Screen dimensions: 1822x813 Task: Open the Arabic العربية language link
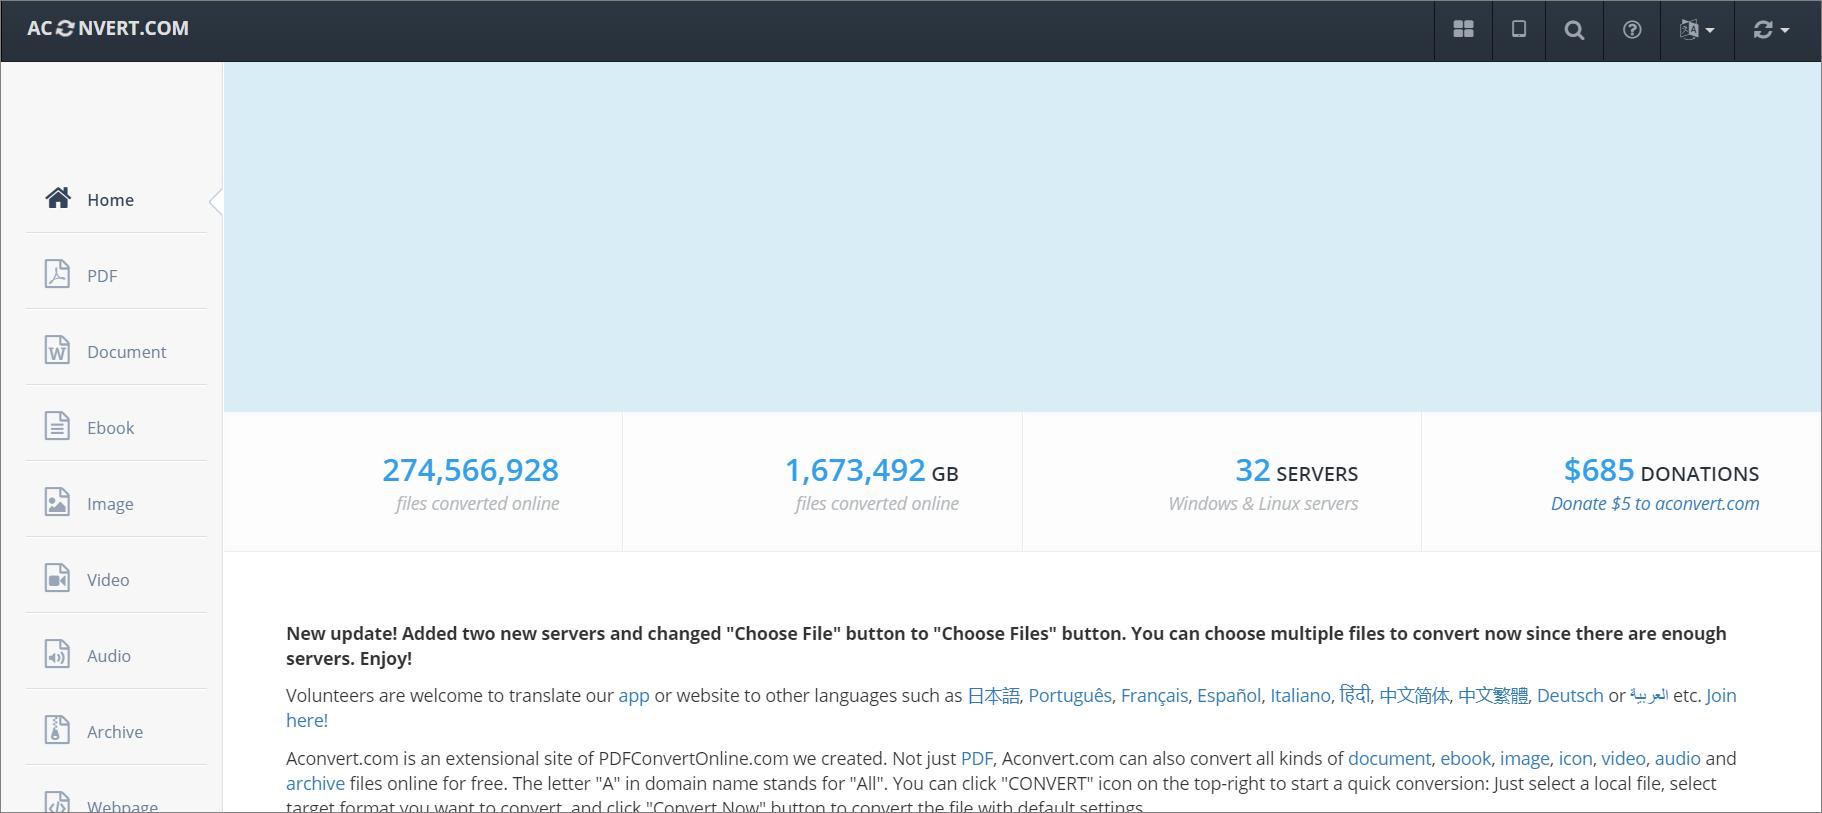1649,696
